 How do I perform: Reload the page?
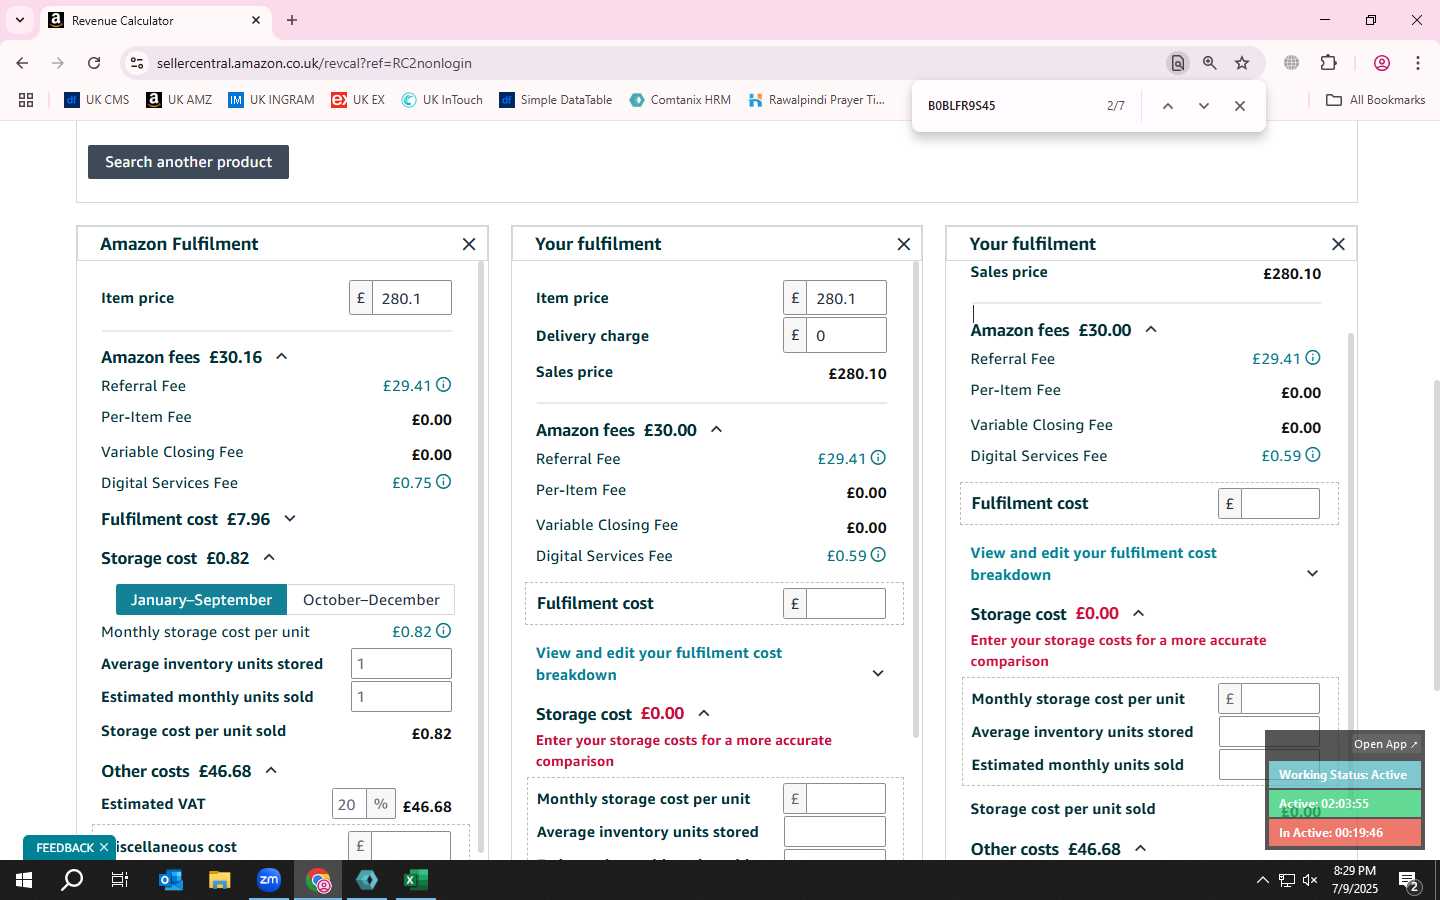pyautogui.click(x=94, y=63)
